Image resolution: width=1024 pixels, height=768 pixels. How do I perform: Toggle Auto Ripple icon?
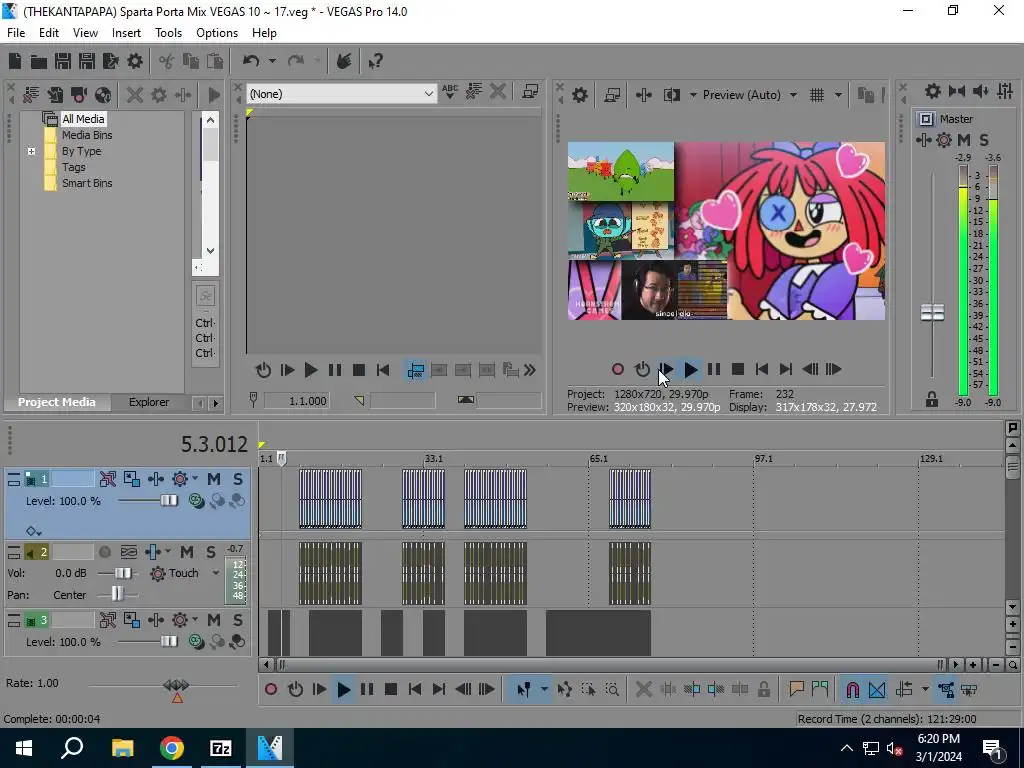pos(904,689)
